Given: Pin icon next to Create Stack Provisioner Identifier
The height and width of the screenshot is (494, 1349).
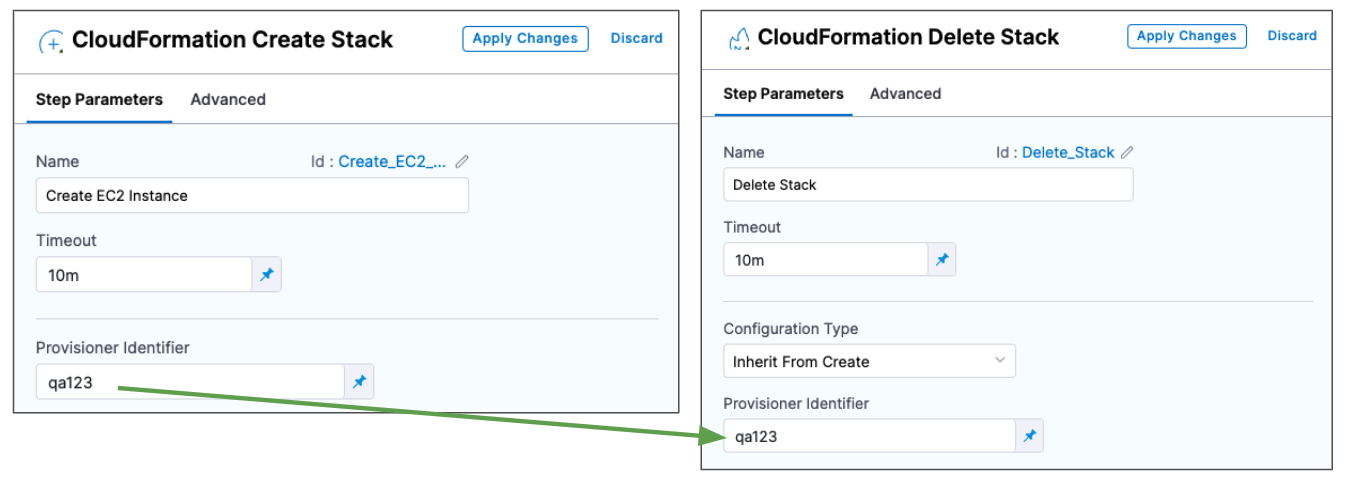Looking at the screenshot, I should [359, 381].
